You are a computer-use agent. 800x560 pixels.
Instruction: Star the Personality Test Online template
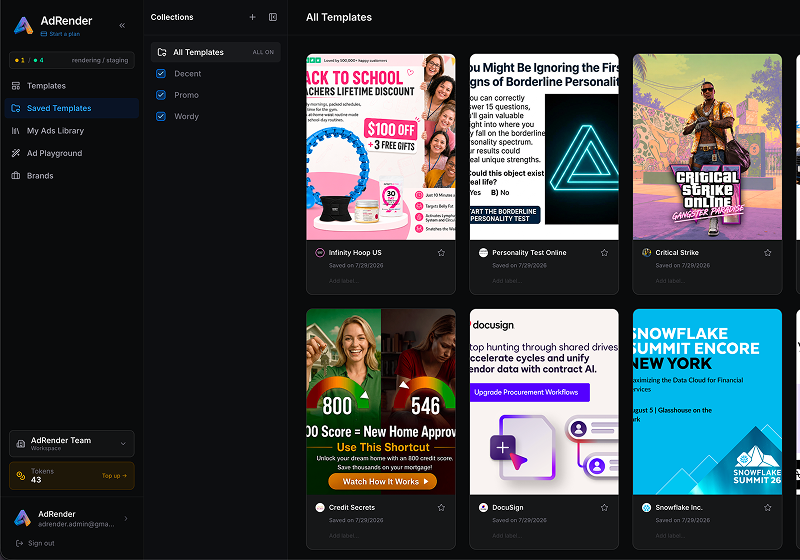[x=605, y=252]
